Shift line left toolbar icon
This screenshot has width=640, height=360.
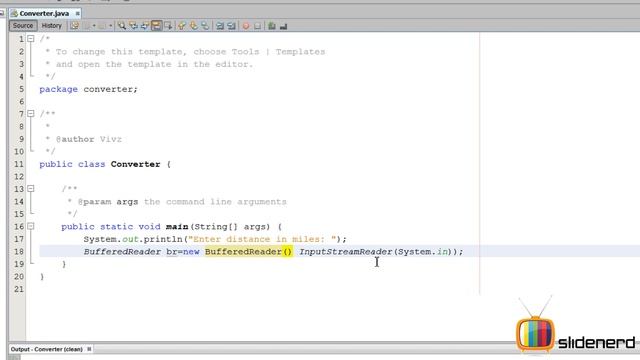click(220, 26)
